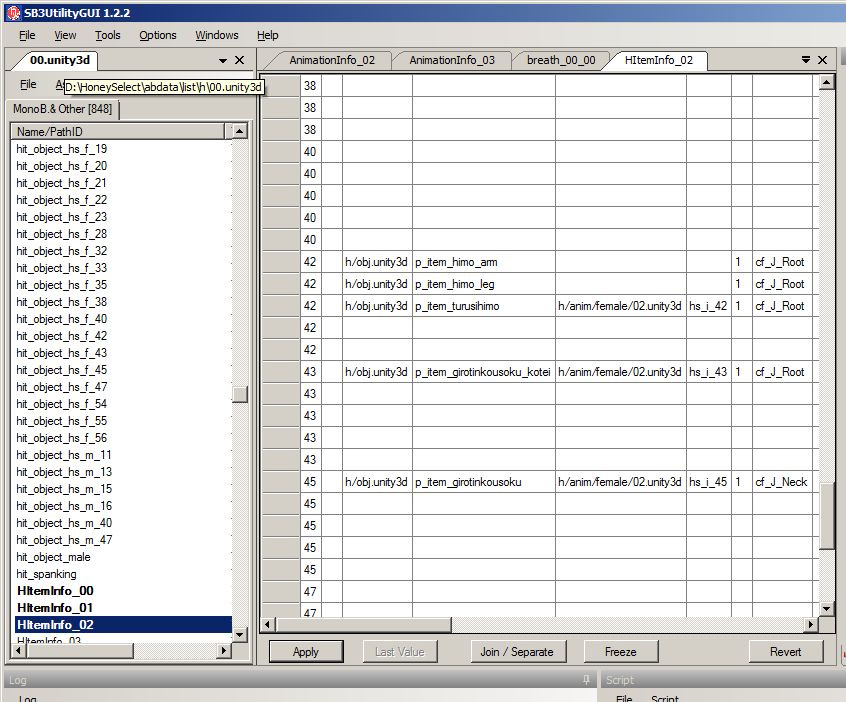Select HItemInfo_01 in the asset list
The width and height of the screenshot is (846, 702).
point(55,608)
